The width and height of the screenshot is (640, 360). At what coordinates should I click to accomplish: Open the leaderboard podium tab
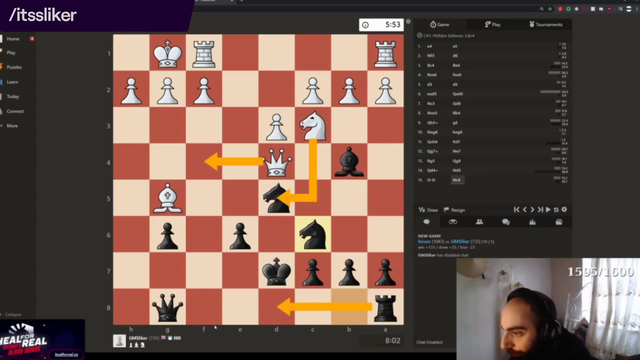coord(533,222)
